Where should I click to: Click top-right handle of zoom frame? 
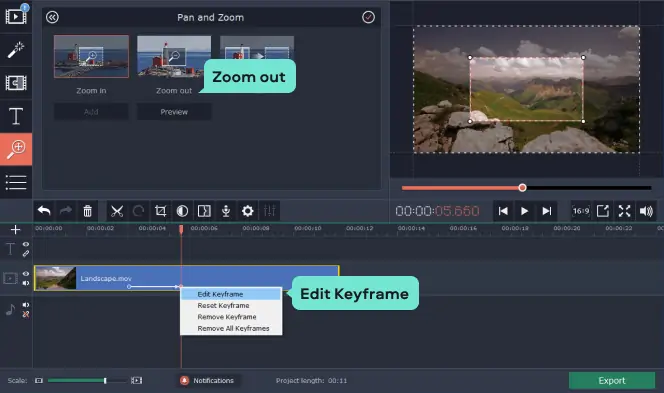pos(584,57)
